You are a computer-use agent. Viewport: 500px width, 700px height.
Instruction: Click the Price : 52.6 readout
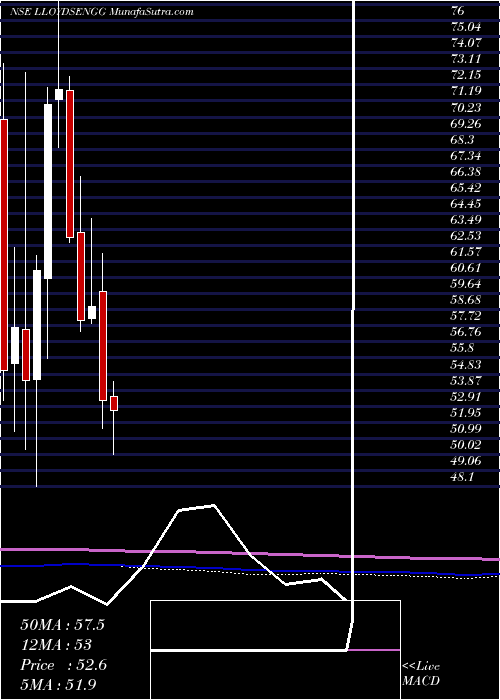tap(63, 665)
